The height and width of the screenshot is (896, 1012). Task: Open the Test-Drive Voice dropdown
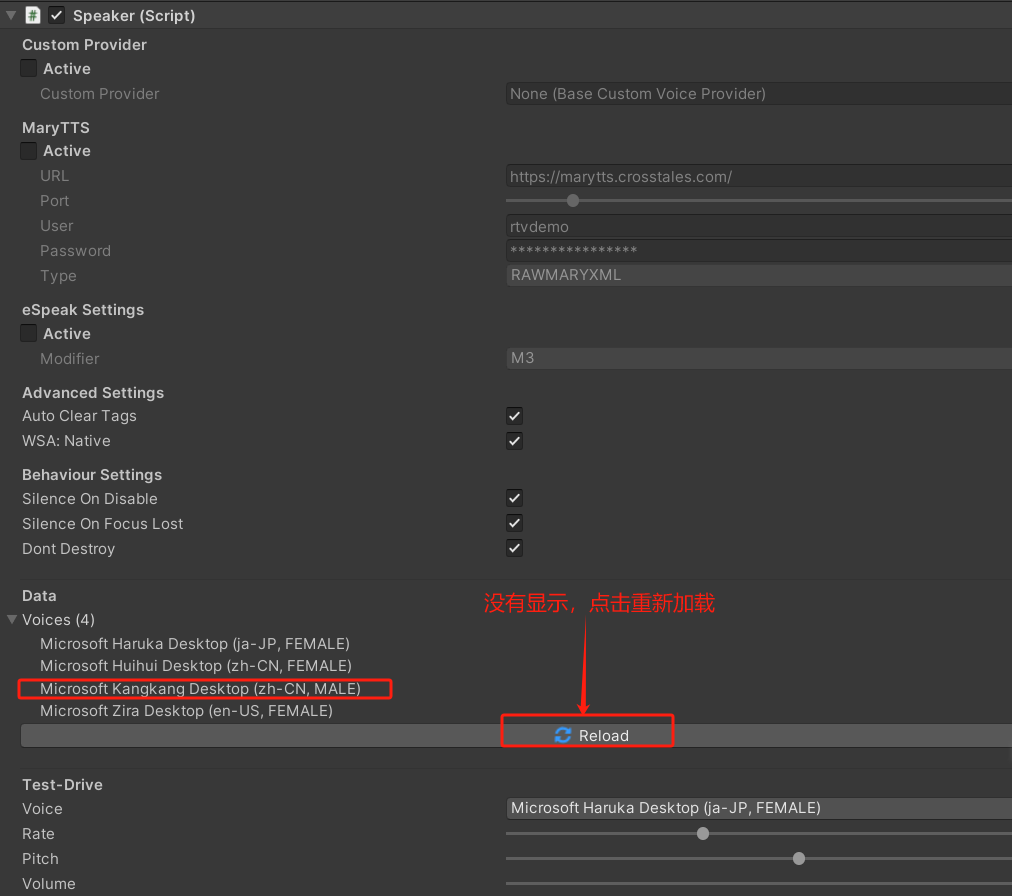(x=757, y=808)
